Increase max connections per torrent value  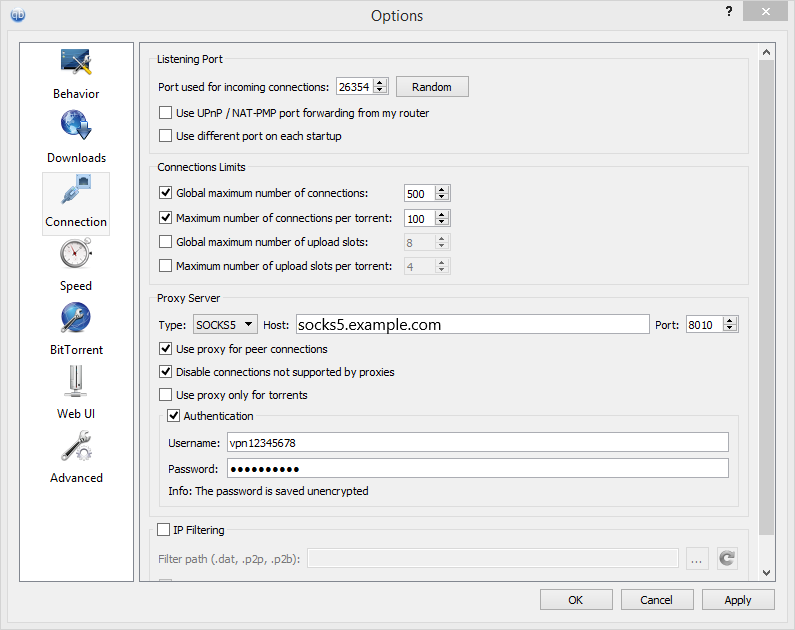tap(442, 214)
